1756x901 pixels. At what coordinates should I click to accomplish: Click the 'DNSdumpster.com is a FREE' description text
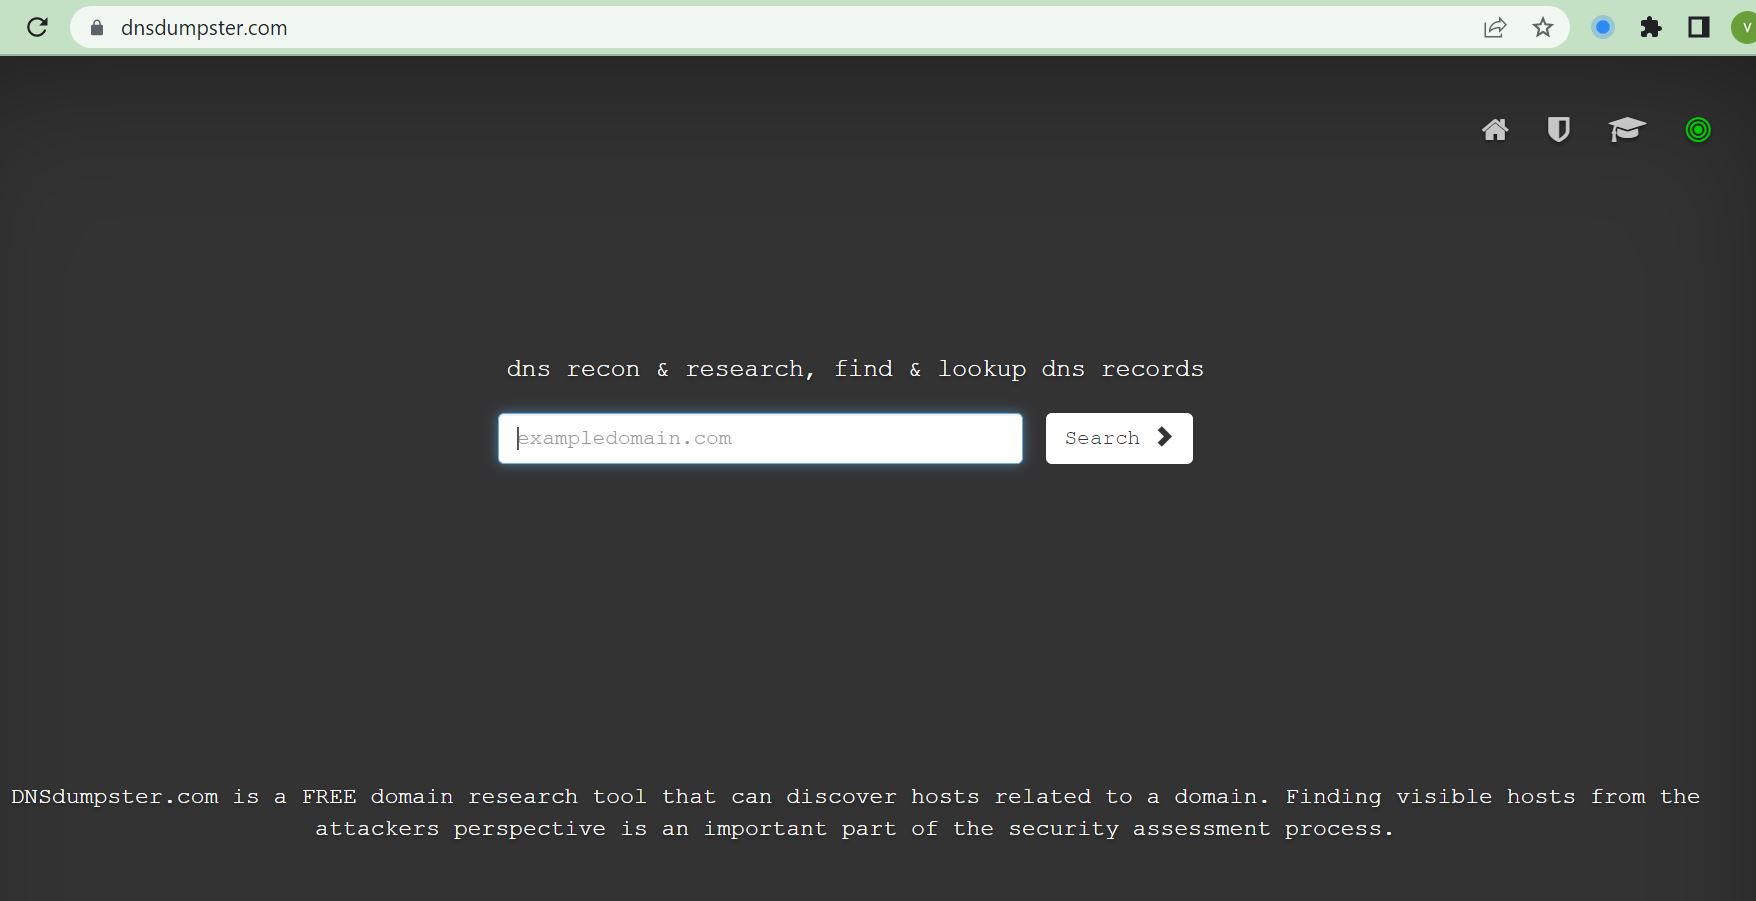[x=855, y=812]
